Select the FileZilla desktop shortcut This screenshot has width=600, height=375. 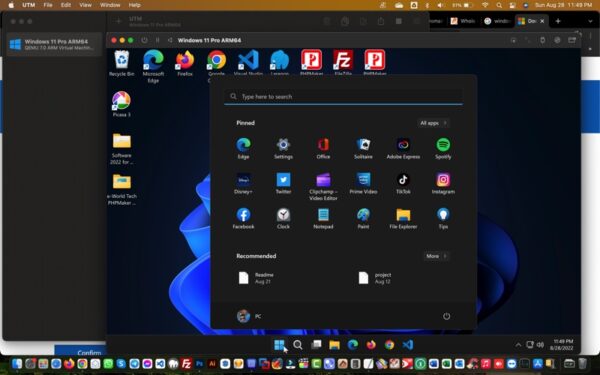tap(343, 62)
